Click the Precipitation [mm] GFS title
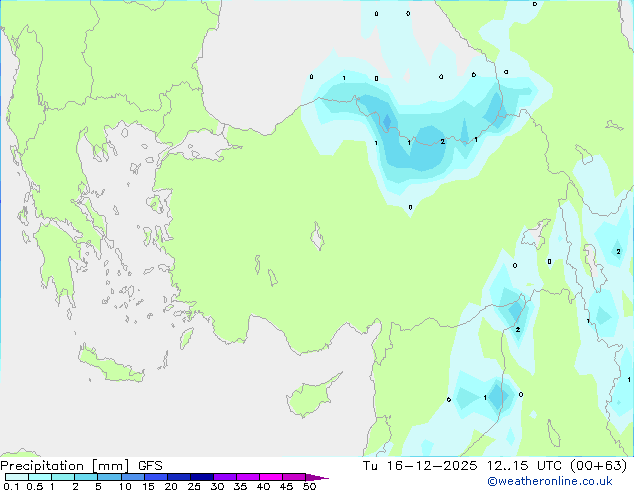 click(x=81, y=466)
